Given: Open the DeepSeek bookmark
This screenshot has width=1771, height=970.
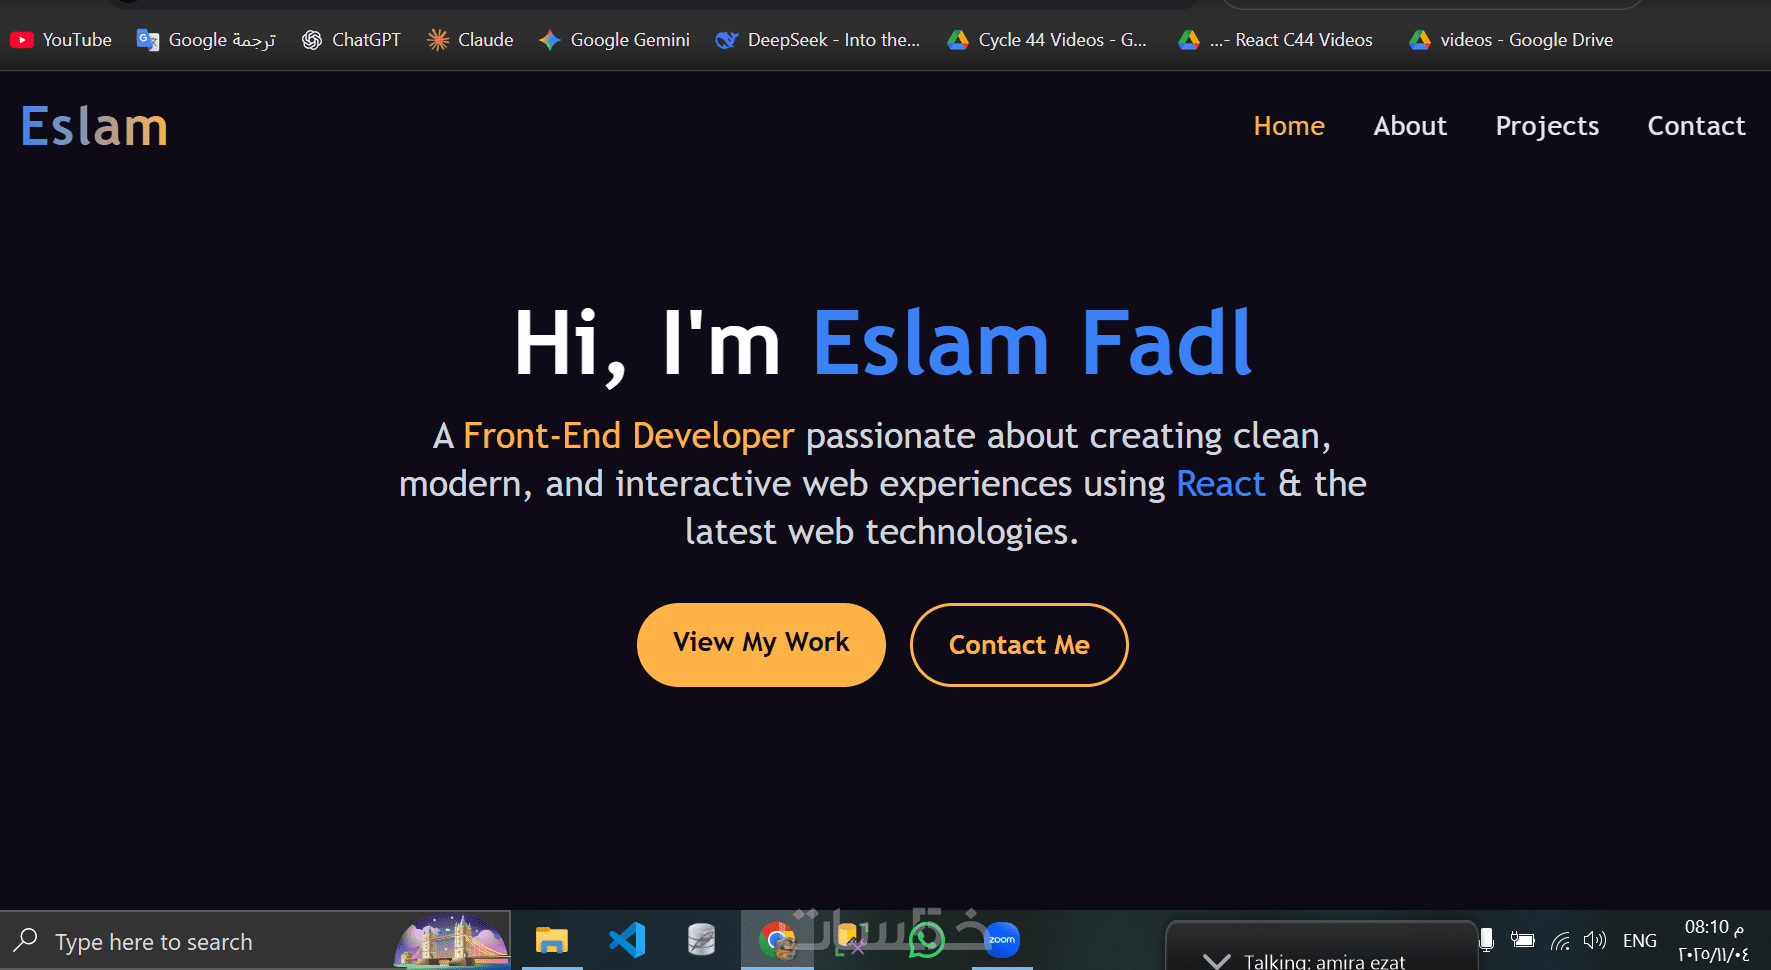Looking at the screenshot, I should pos(818,40).
